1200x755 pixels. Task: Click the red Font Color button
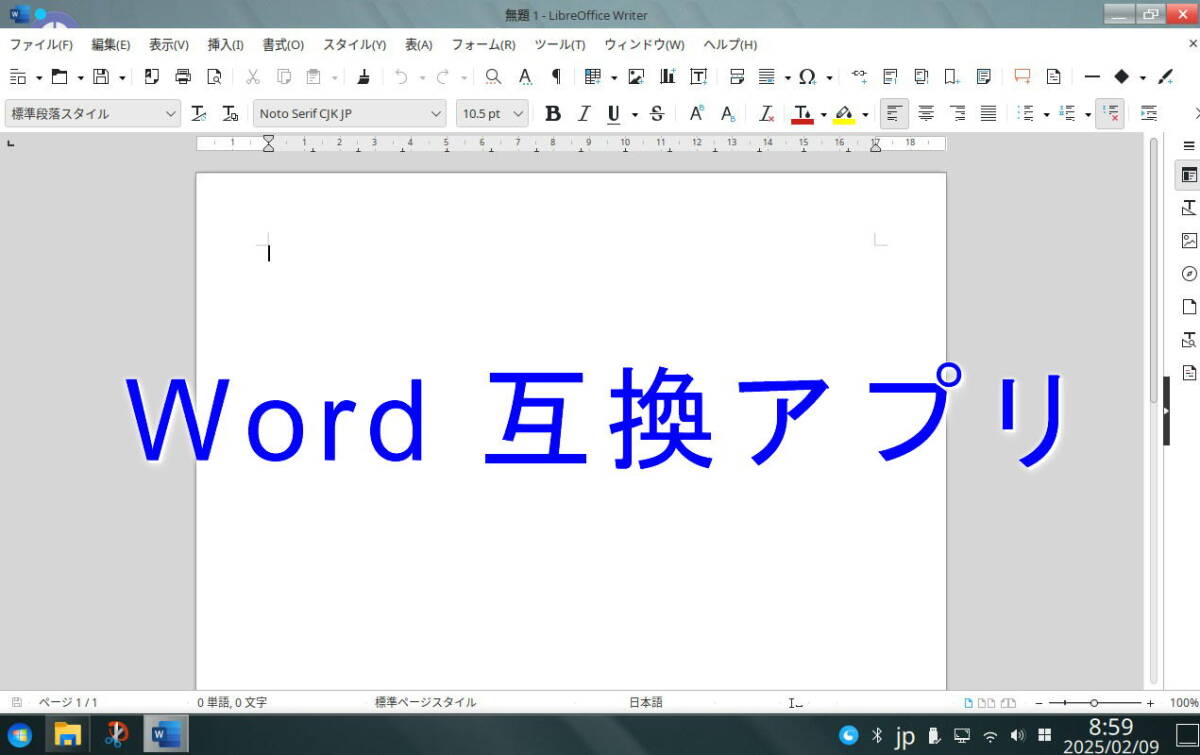click(802, 113)
